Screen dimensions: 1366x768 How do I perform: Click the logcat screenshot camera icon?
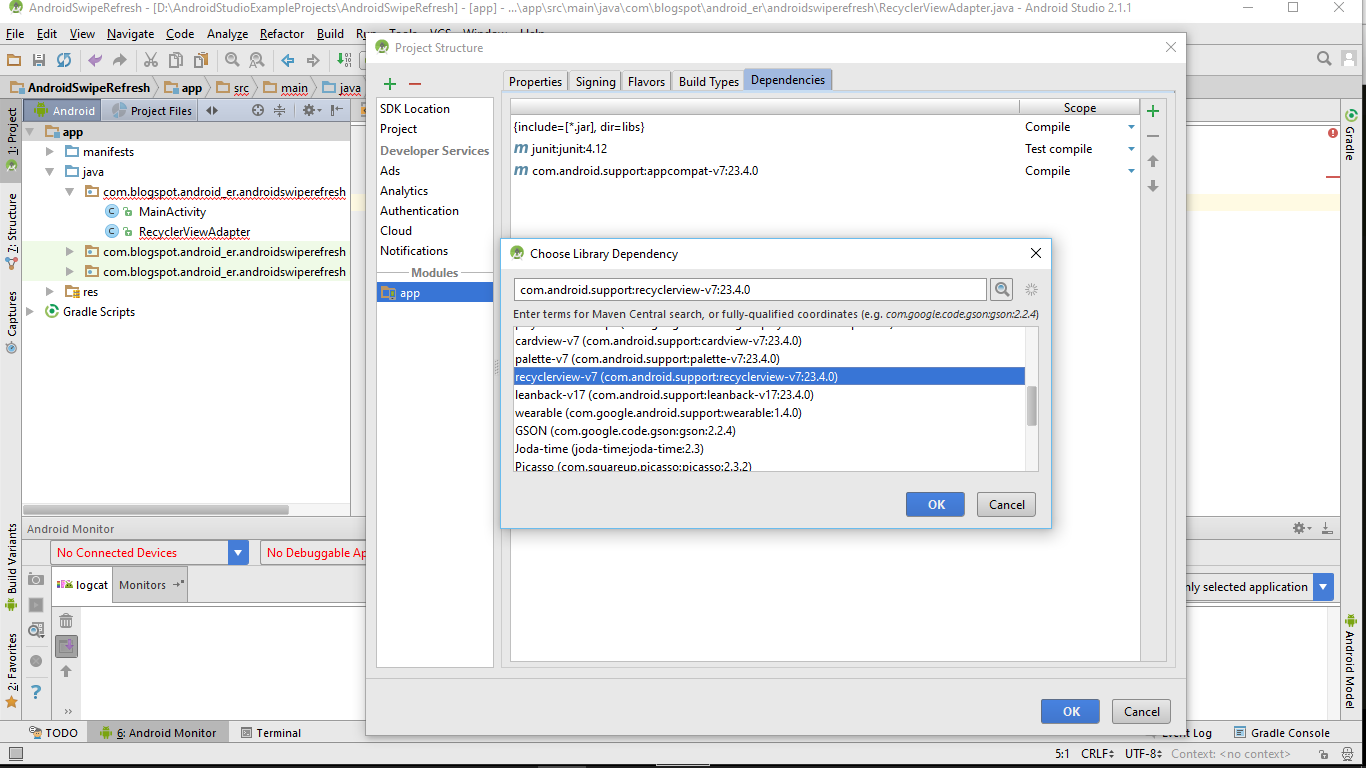point(36,579)
